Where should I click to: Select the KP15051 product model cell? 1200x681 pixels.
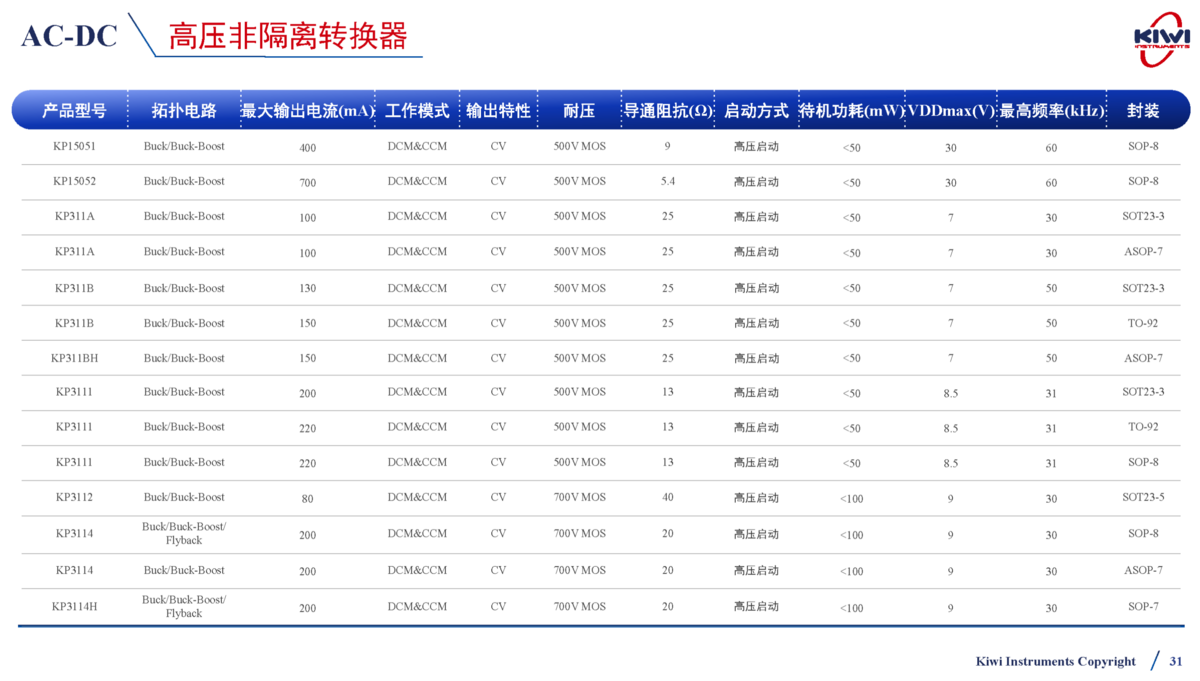pos(75,147)
